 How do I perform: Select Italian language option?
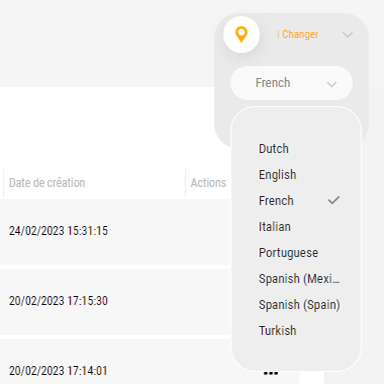(275, 227)
